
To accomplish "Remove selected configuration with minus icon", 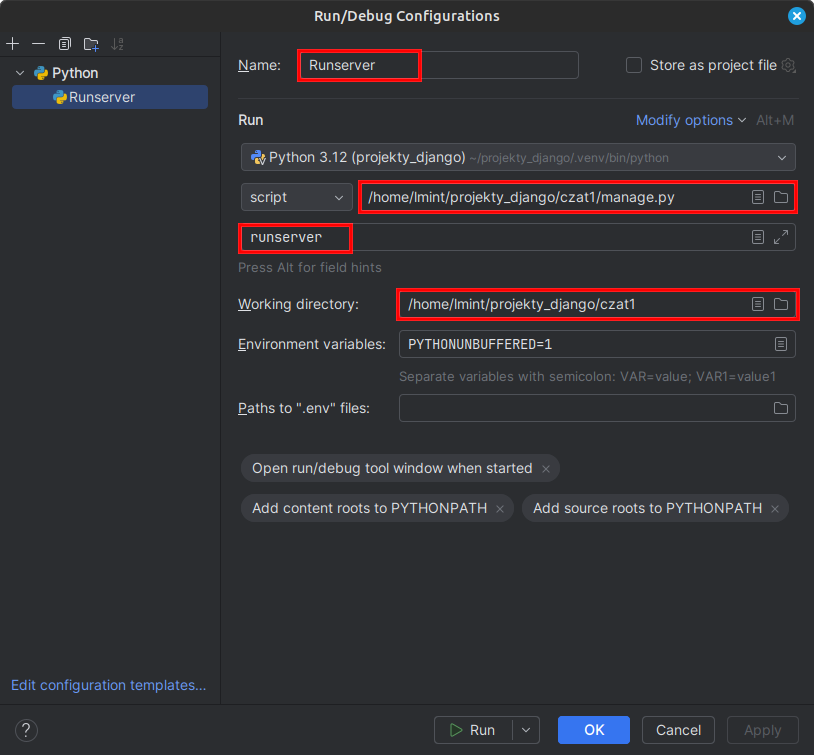I will click(38, 44).
